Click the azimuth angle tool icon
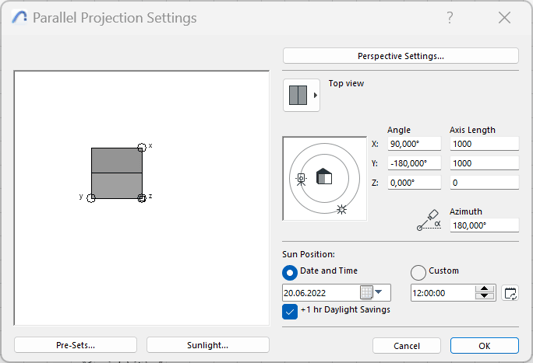533x363 pixels. [429, 220]
